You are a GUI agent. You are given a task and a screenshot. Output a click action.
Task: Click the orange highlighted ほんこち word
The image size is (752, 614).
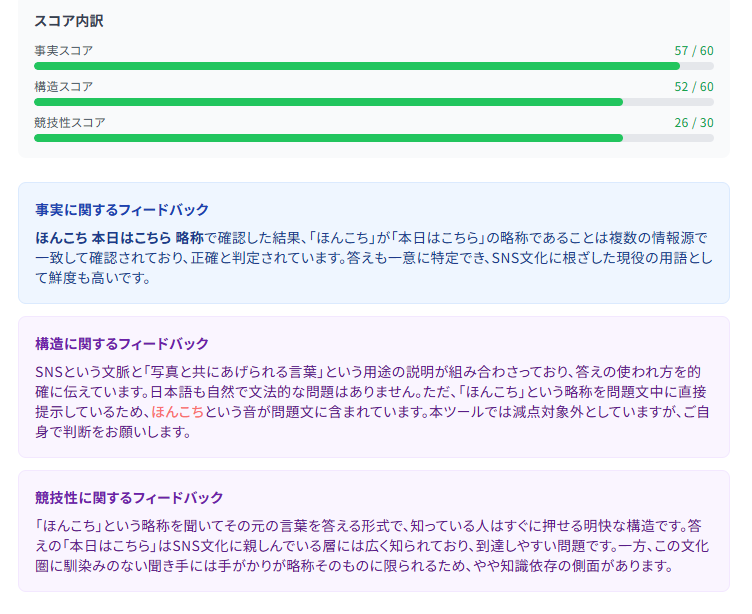(177, 412)
